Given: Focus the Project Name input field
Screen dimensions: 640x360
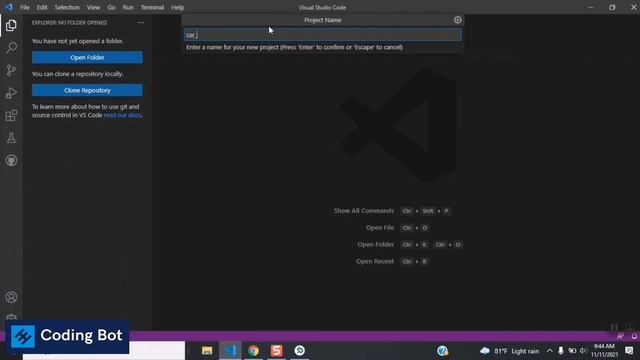Looking at the screenshot, I should pos(322,35).
